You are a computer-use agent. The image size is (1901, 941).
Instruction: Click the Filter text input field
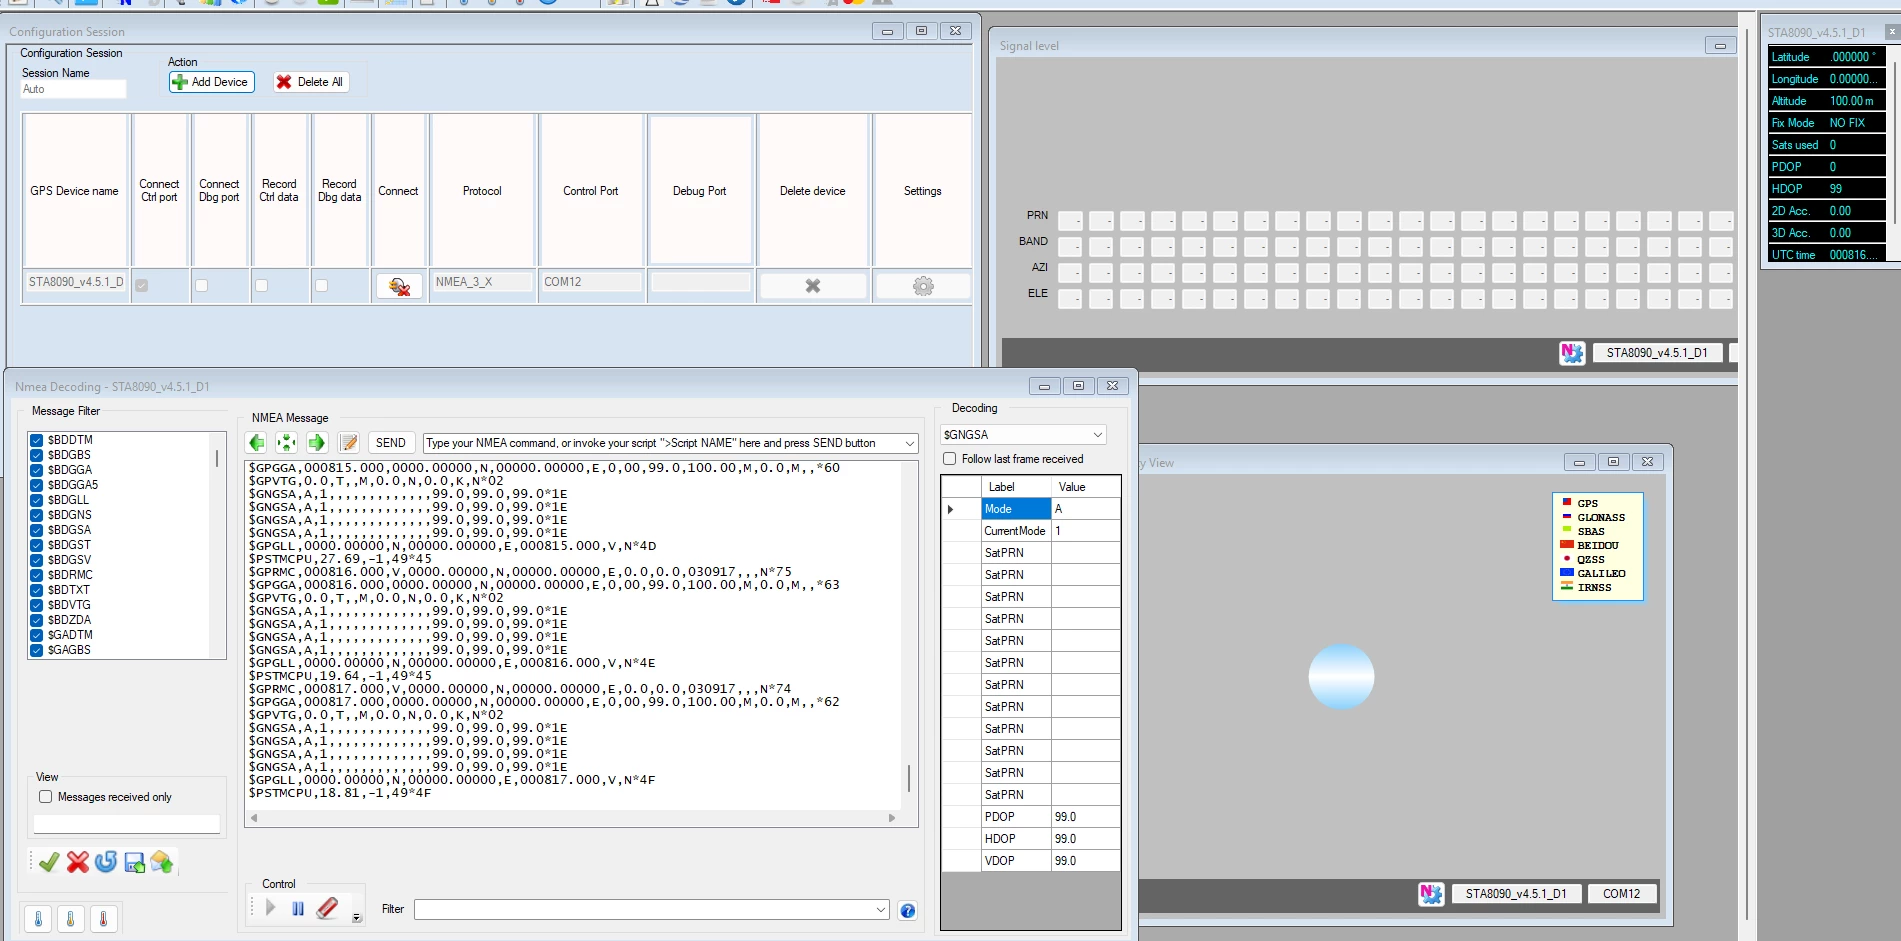(645, 910)
